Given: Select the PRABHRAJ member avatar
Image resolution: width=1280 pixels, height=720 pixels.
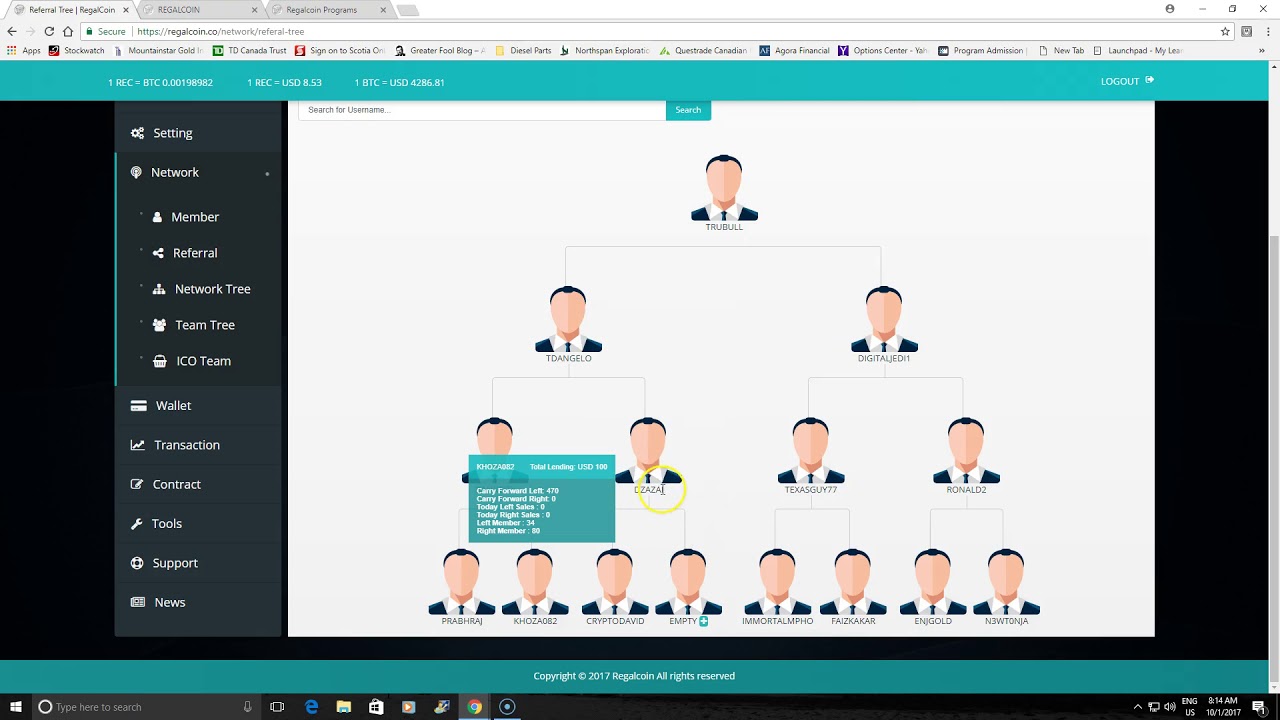Looking at the screenshot, I should point(461,581).
